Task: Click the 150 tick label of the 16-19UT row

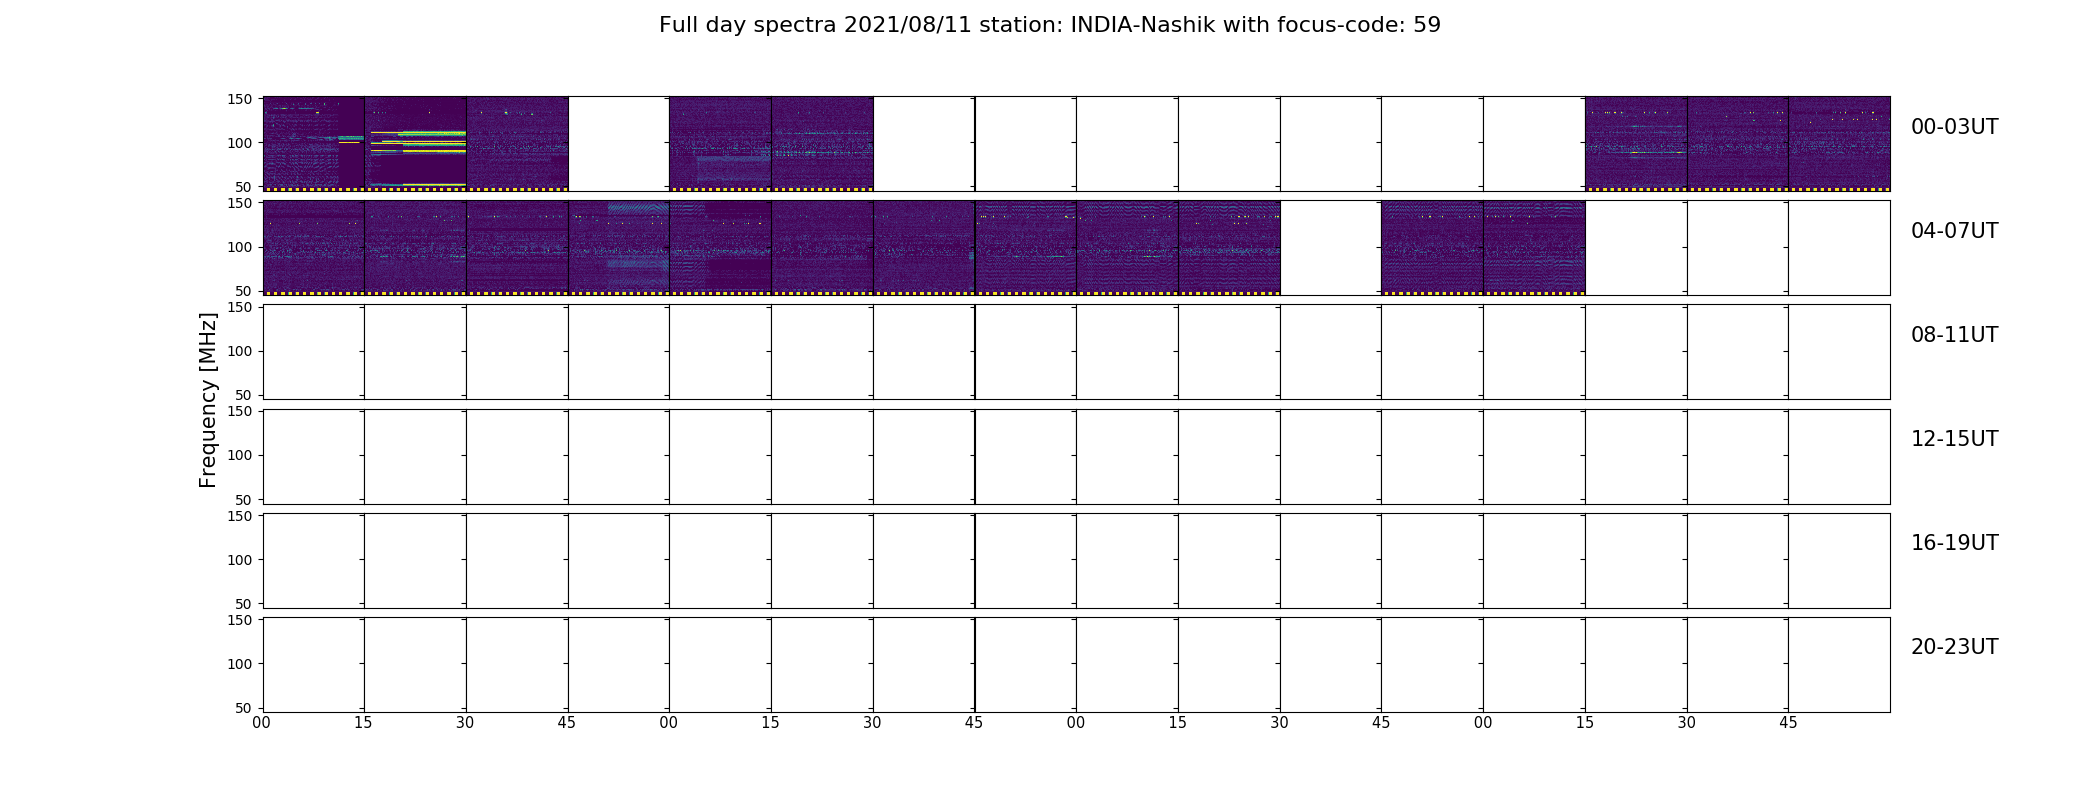Action: pos(240,516)
